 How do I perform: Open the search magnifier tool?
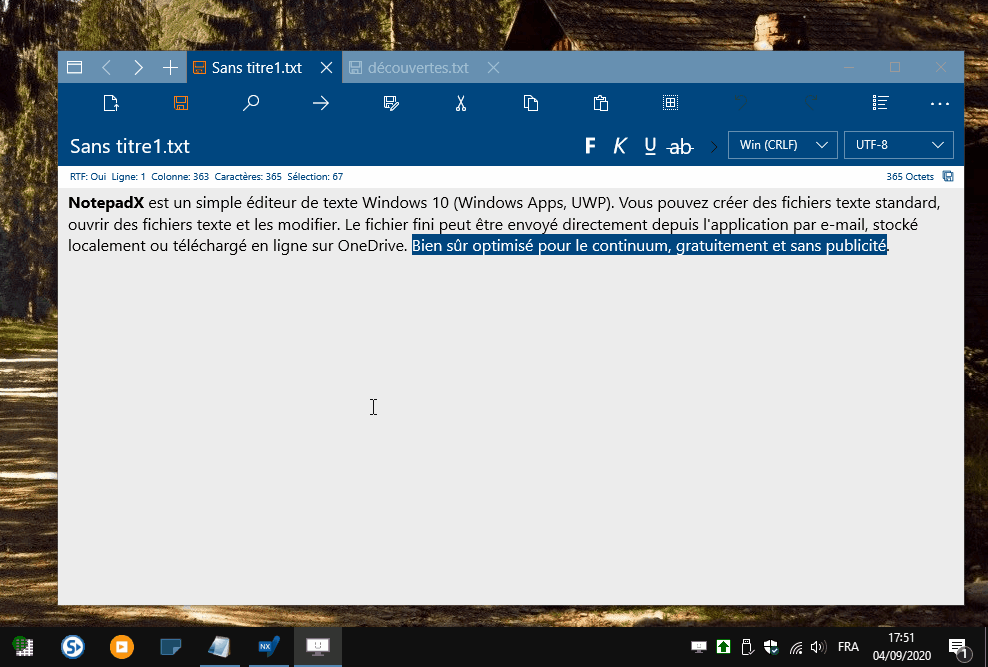pyautogui.click(x=251, y=103)
